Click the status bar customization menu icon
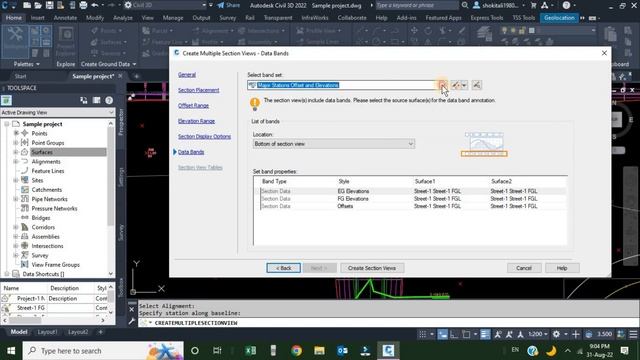The height and width of the screenshot is (360, 640). pyautogui.click(x=633, y=334)
